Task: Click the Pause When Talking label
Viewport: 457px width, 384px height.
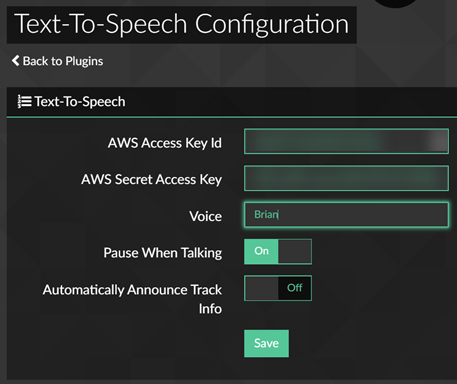Action: click(x=163, y=253)
